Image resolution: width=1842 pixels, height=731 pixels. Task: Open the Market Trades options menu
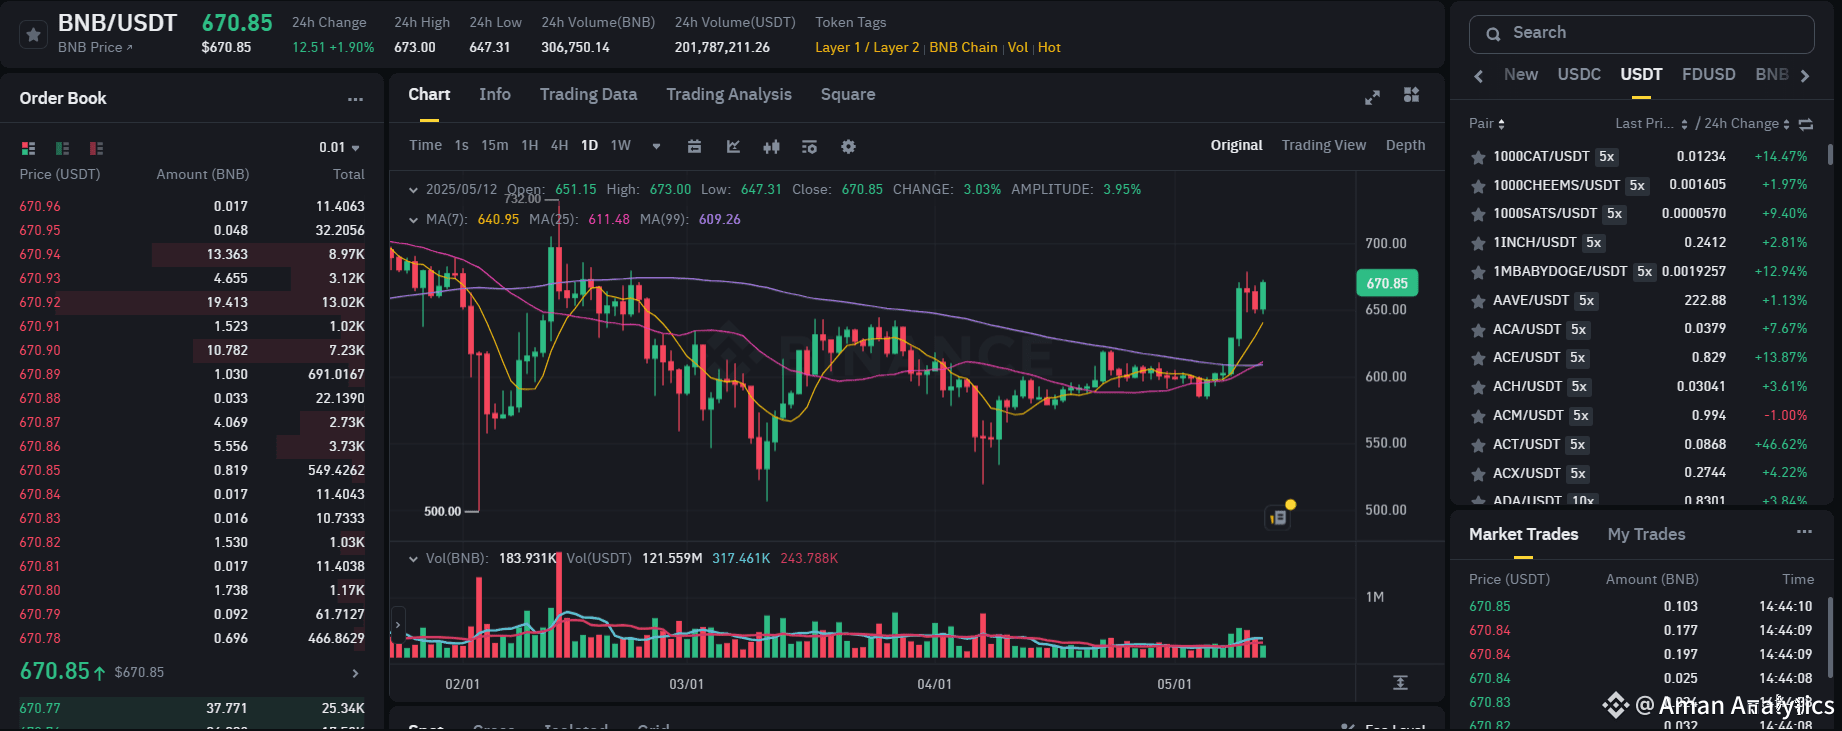(x=1804, y=532)
